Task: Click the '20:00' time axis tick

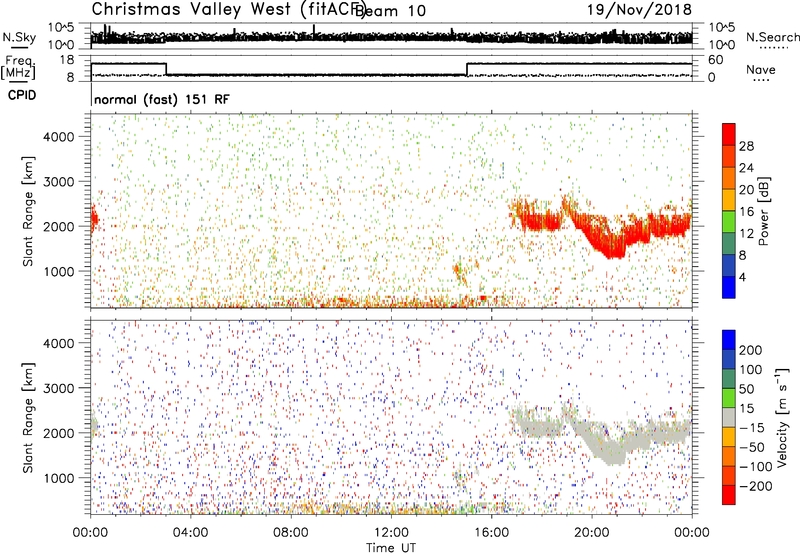Action: 592,533
